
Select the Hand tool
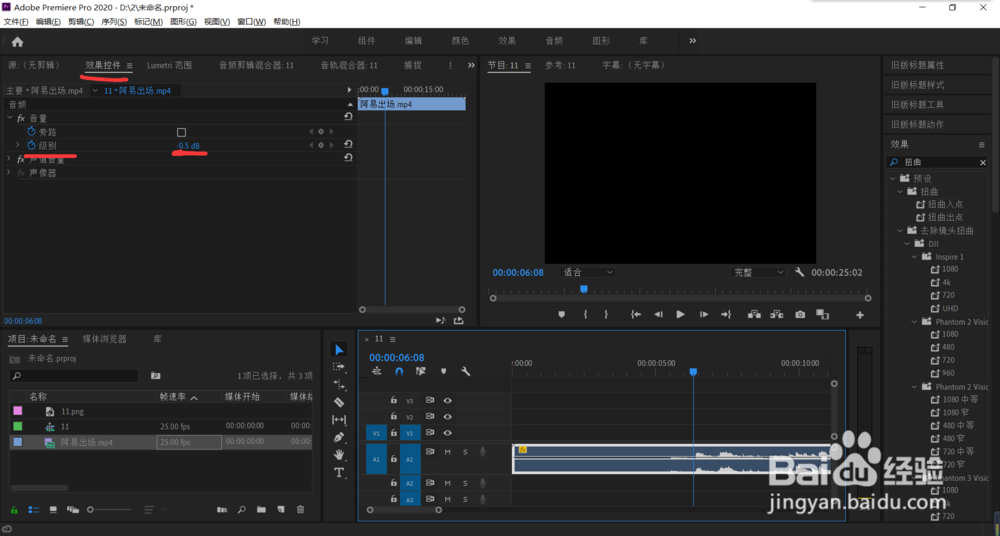(x=339, y=455)
